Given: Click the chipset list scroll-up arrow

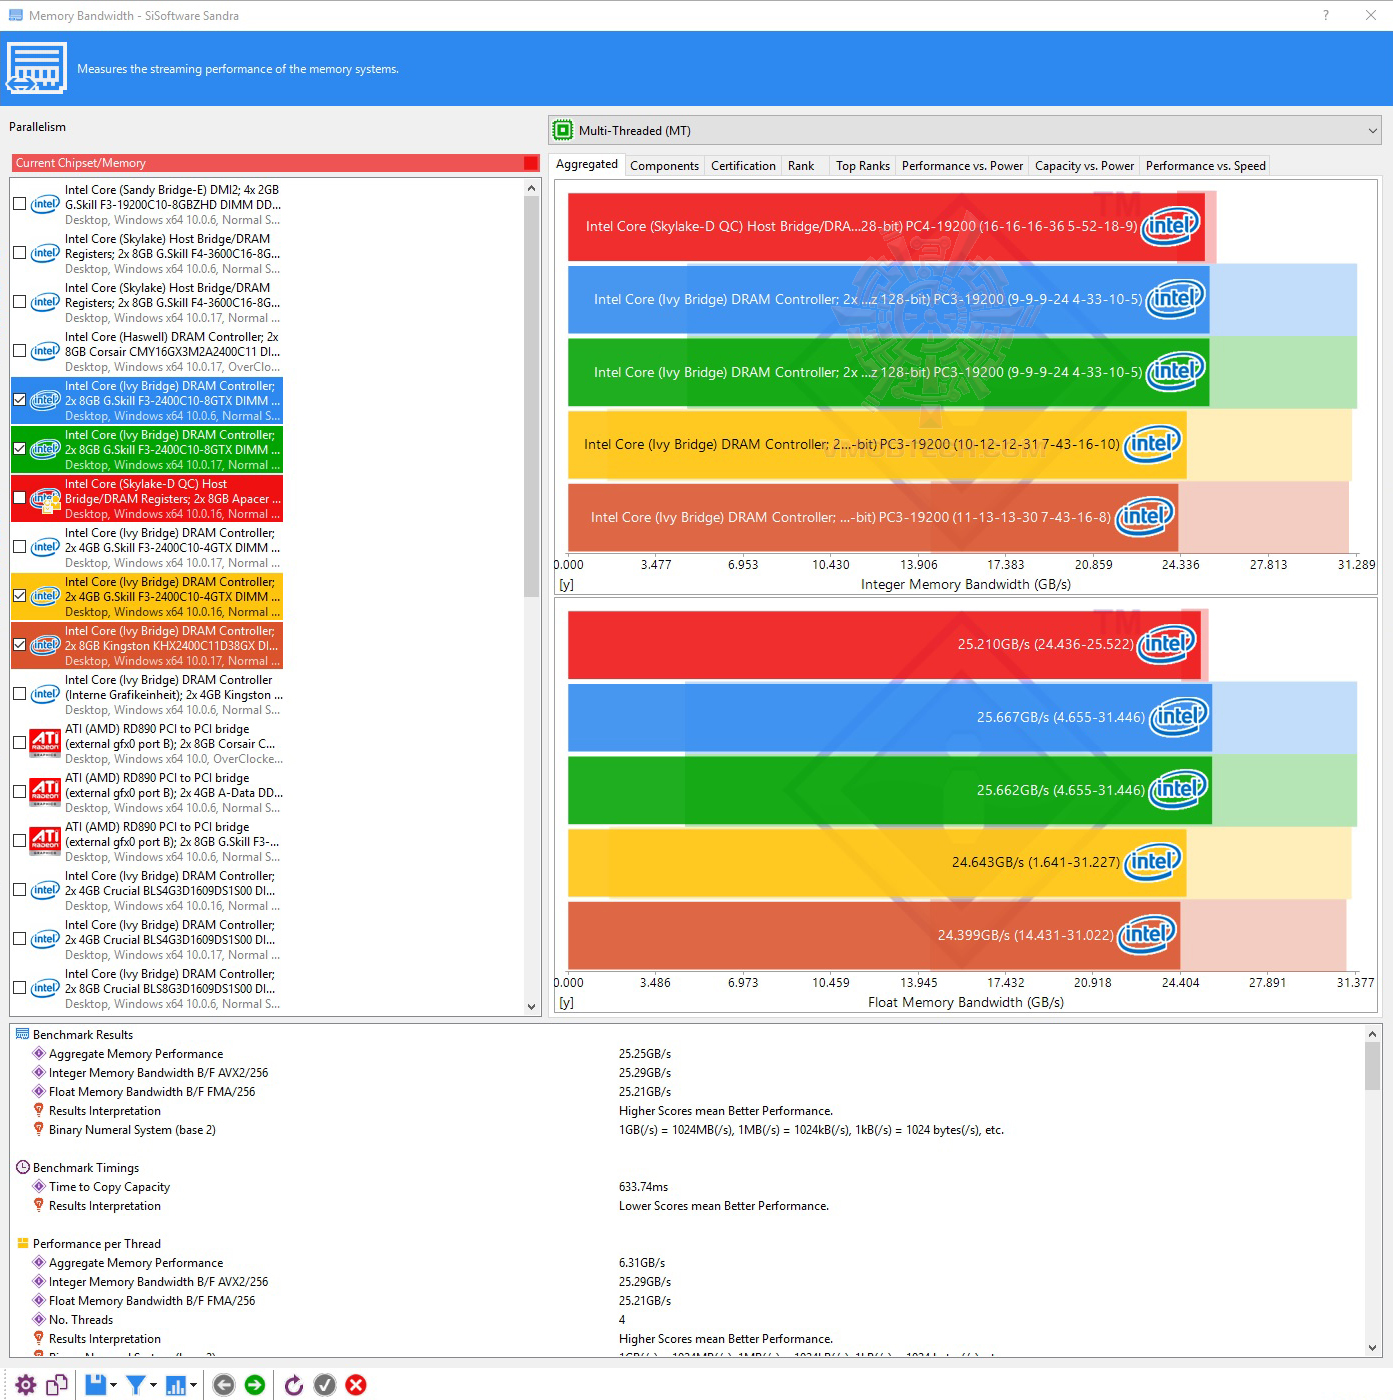Looking at the screenshot, I should pyautogui.click(x=532, y=188).
